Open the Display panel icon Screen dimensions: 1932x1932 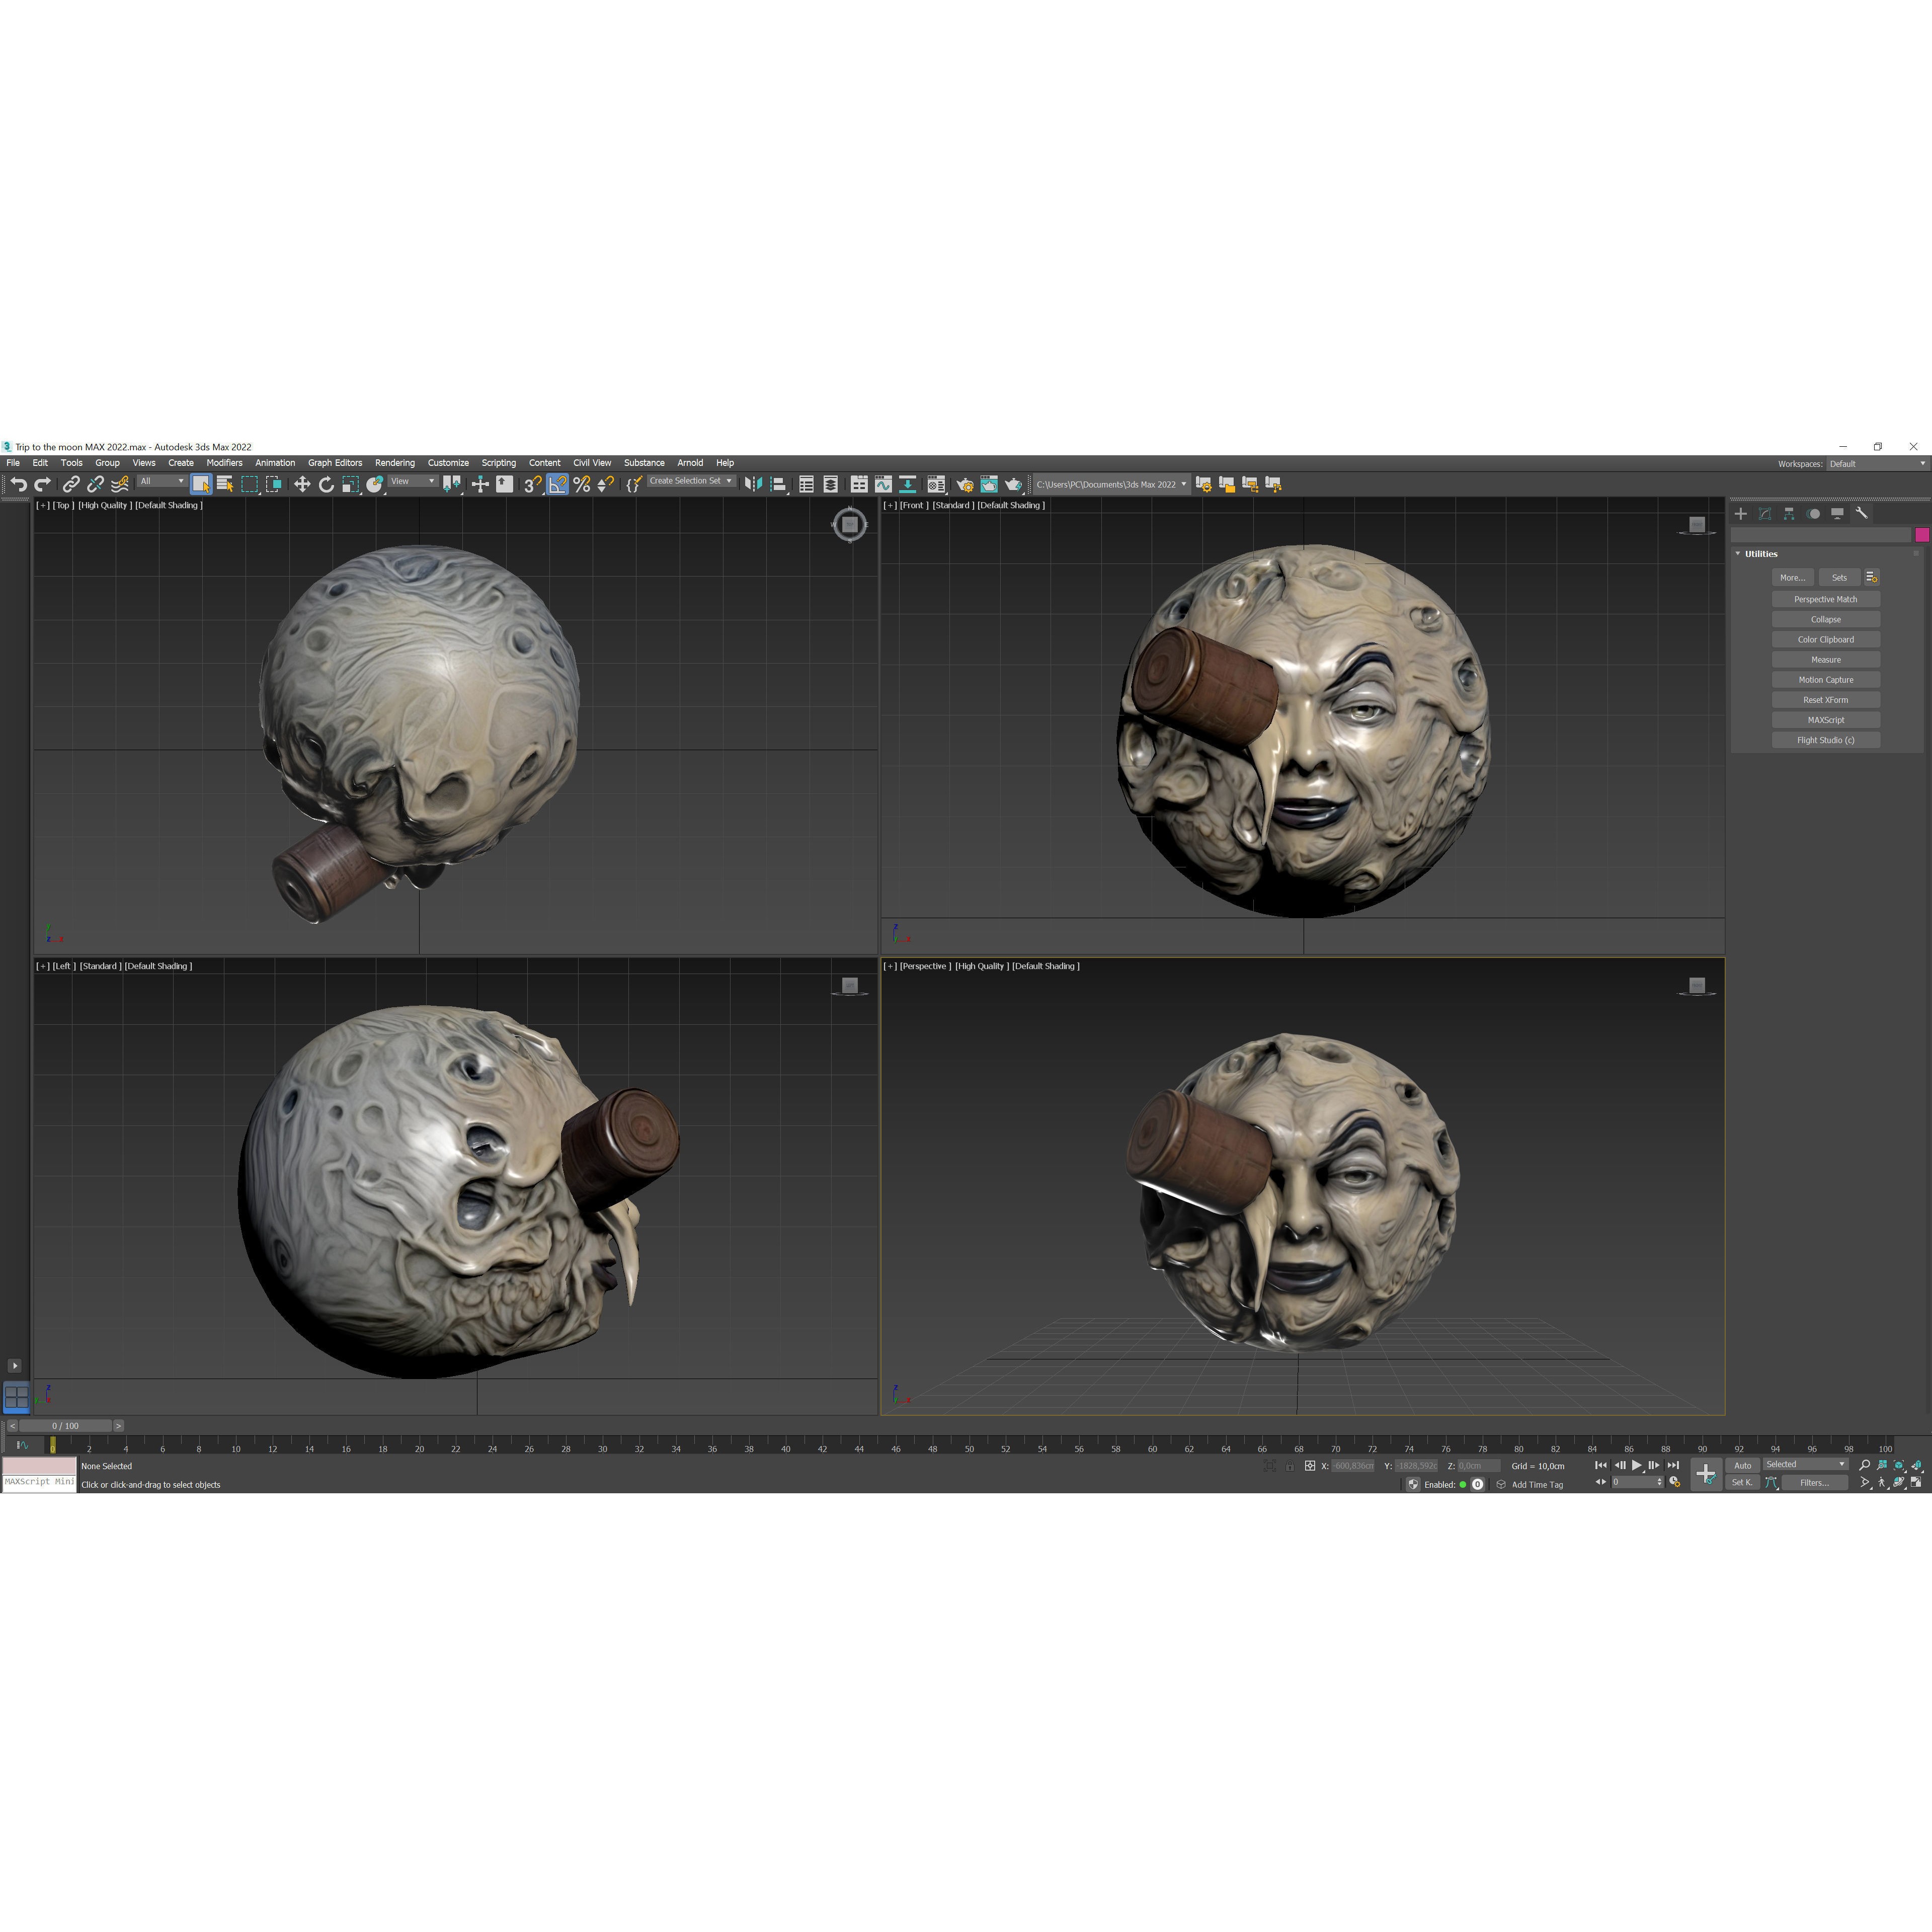(x=1838, y=514)
